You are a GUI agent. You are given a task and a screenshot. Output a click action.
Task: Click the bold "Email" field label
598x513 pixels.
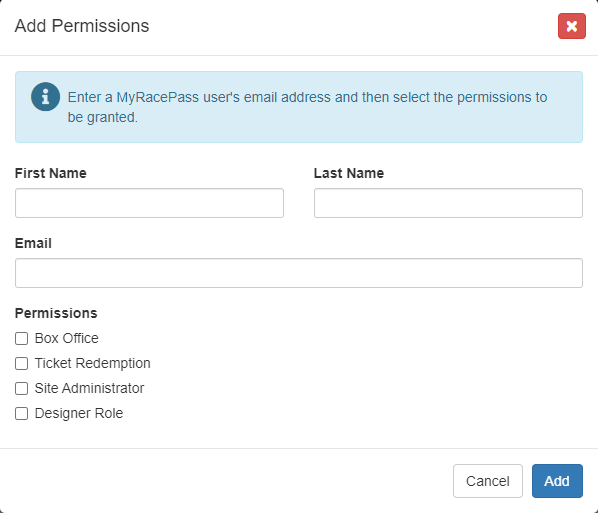(33, 243)
